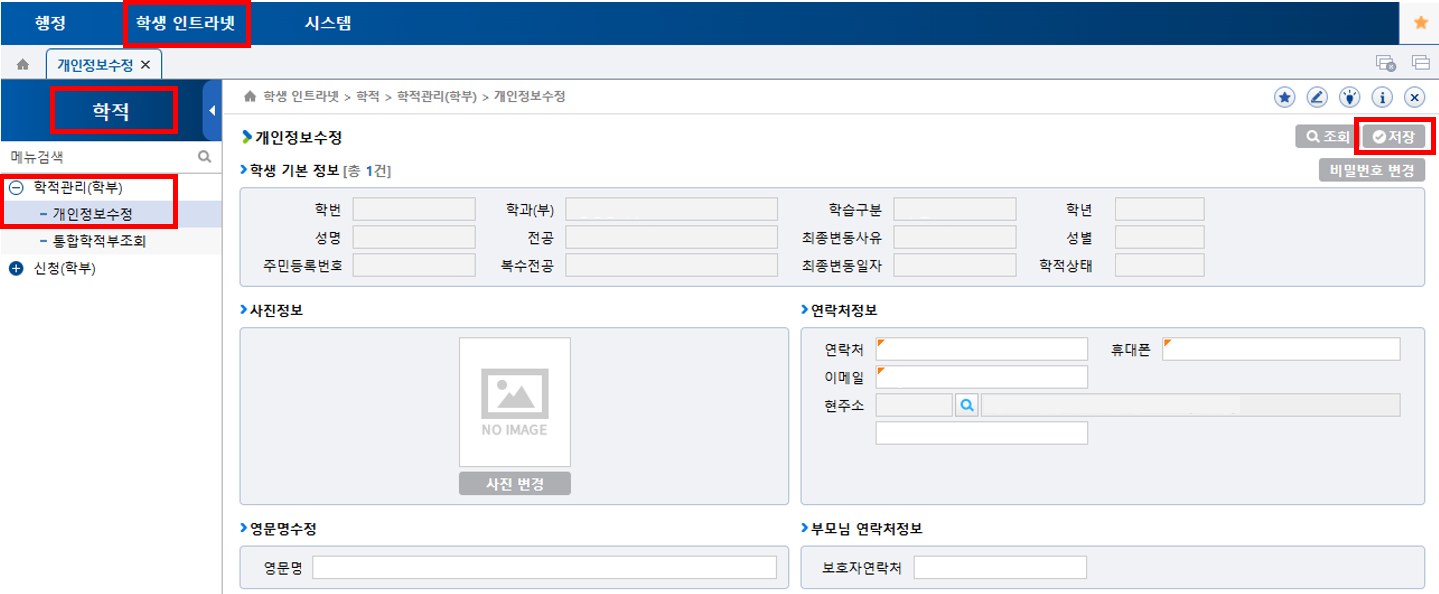The height and width of the screenshot is (594, 1439).
Task: Open the 시스템 top menu
Action: [x=328, y=22]
